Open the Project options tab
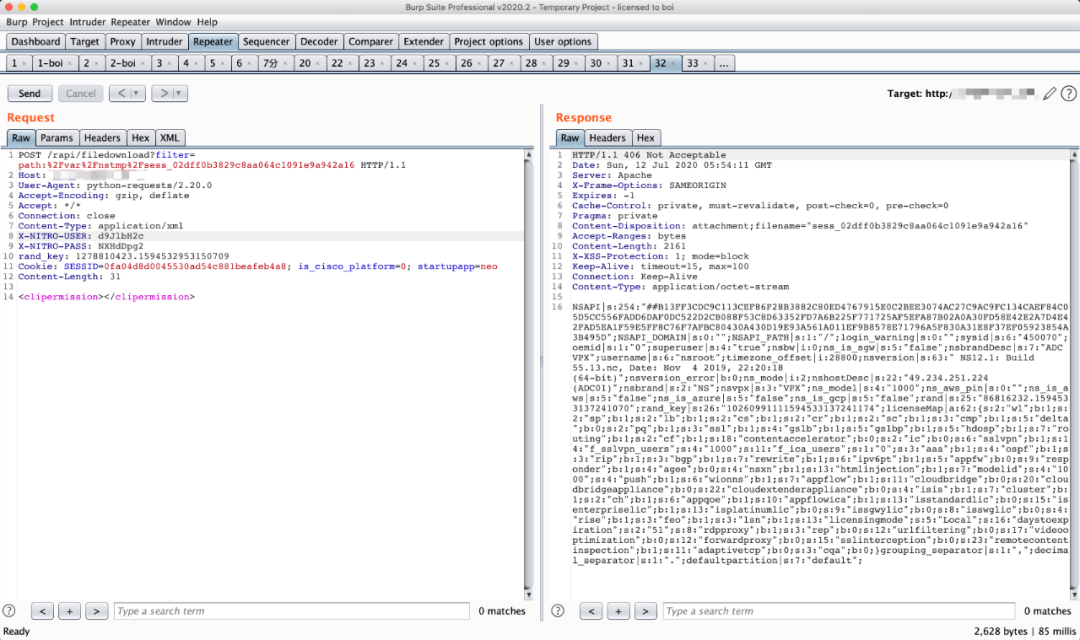The image size is (1080, 640). coord(488,41)
